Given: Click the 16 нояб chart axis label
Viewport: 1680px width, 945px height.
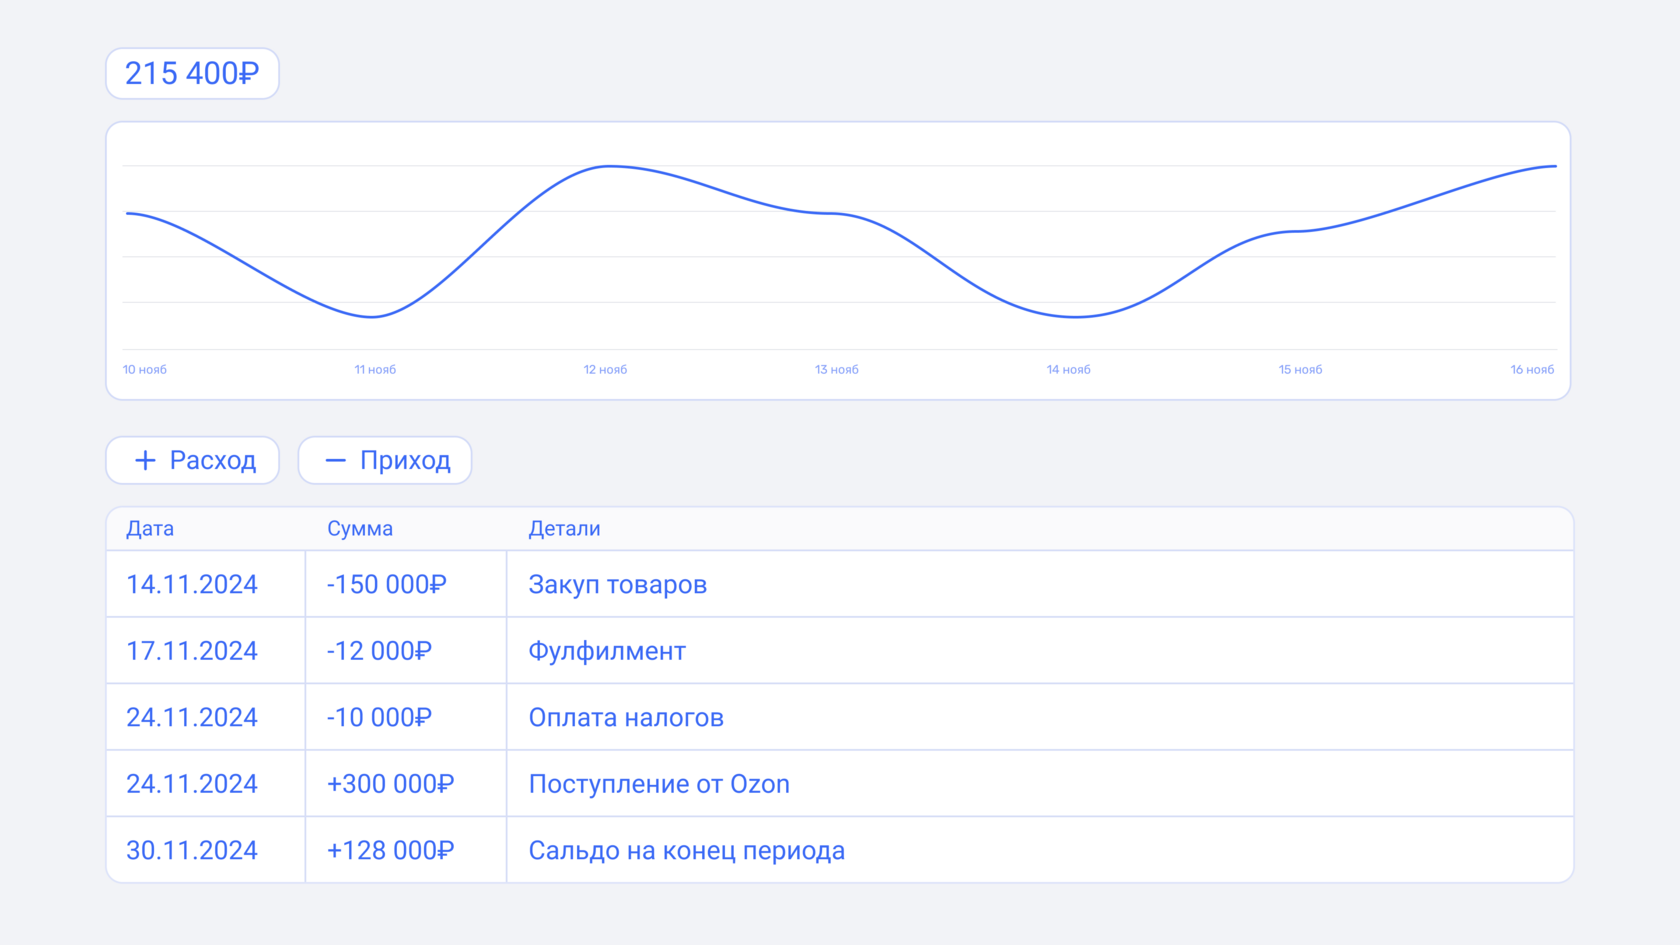Looking at the screenshot, I should pos(1532,370).
